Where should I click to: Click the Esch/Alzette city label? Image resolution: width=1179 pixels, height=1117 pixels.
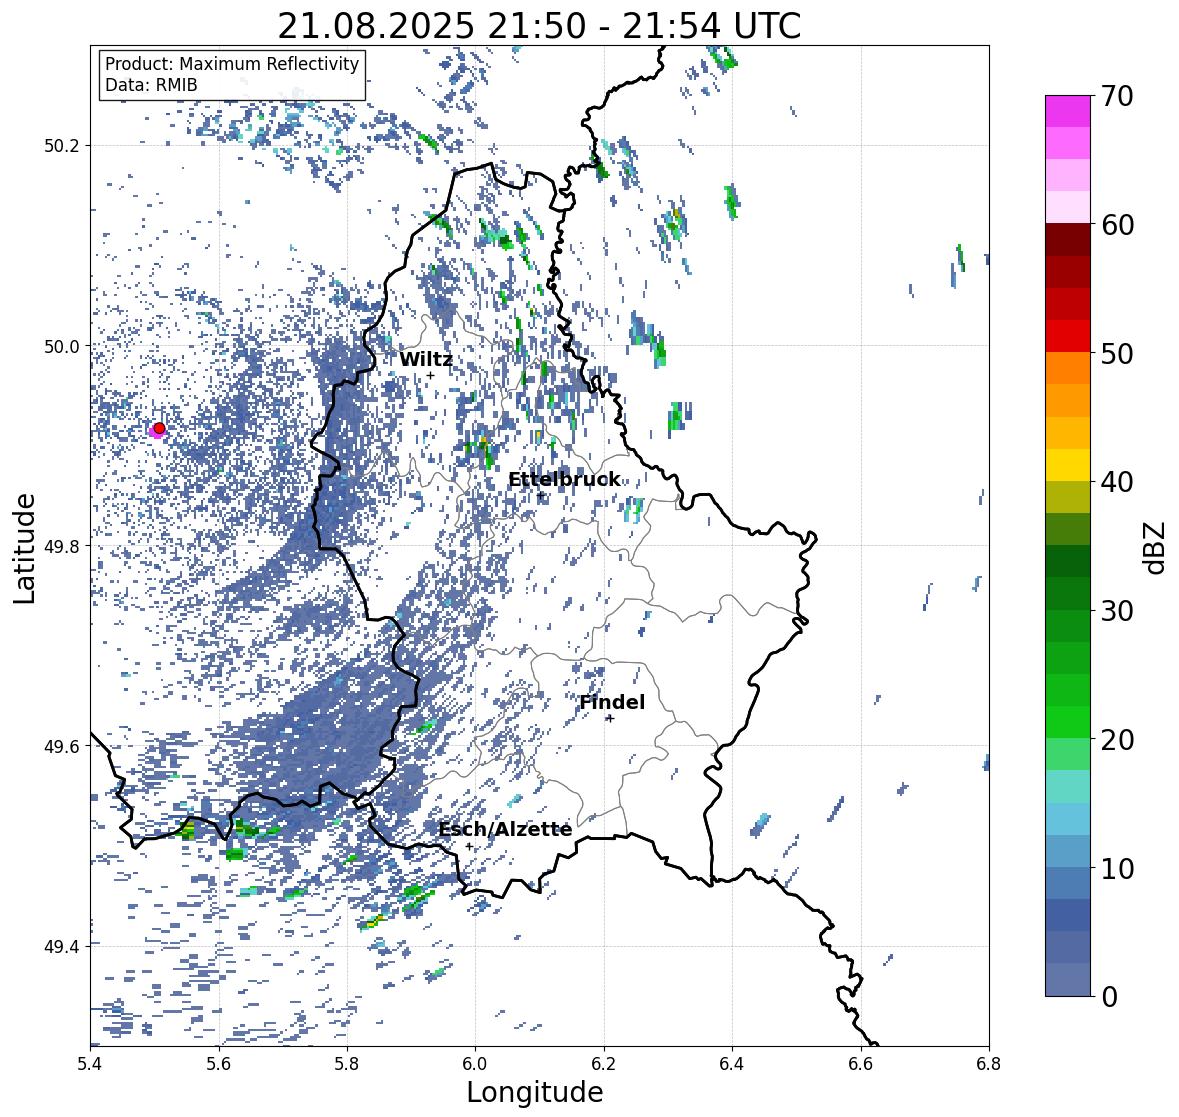pos(505,829)
